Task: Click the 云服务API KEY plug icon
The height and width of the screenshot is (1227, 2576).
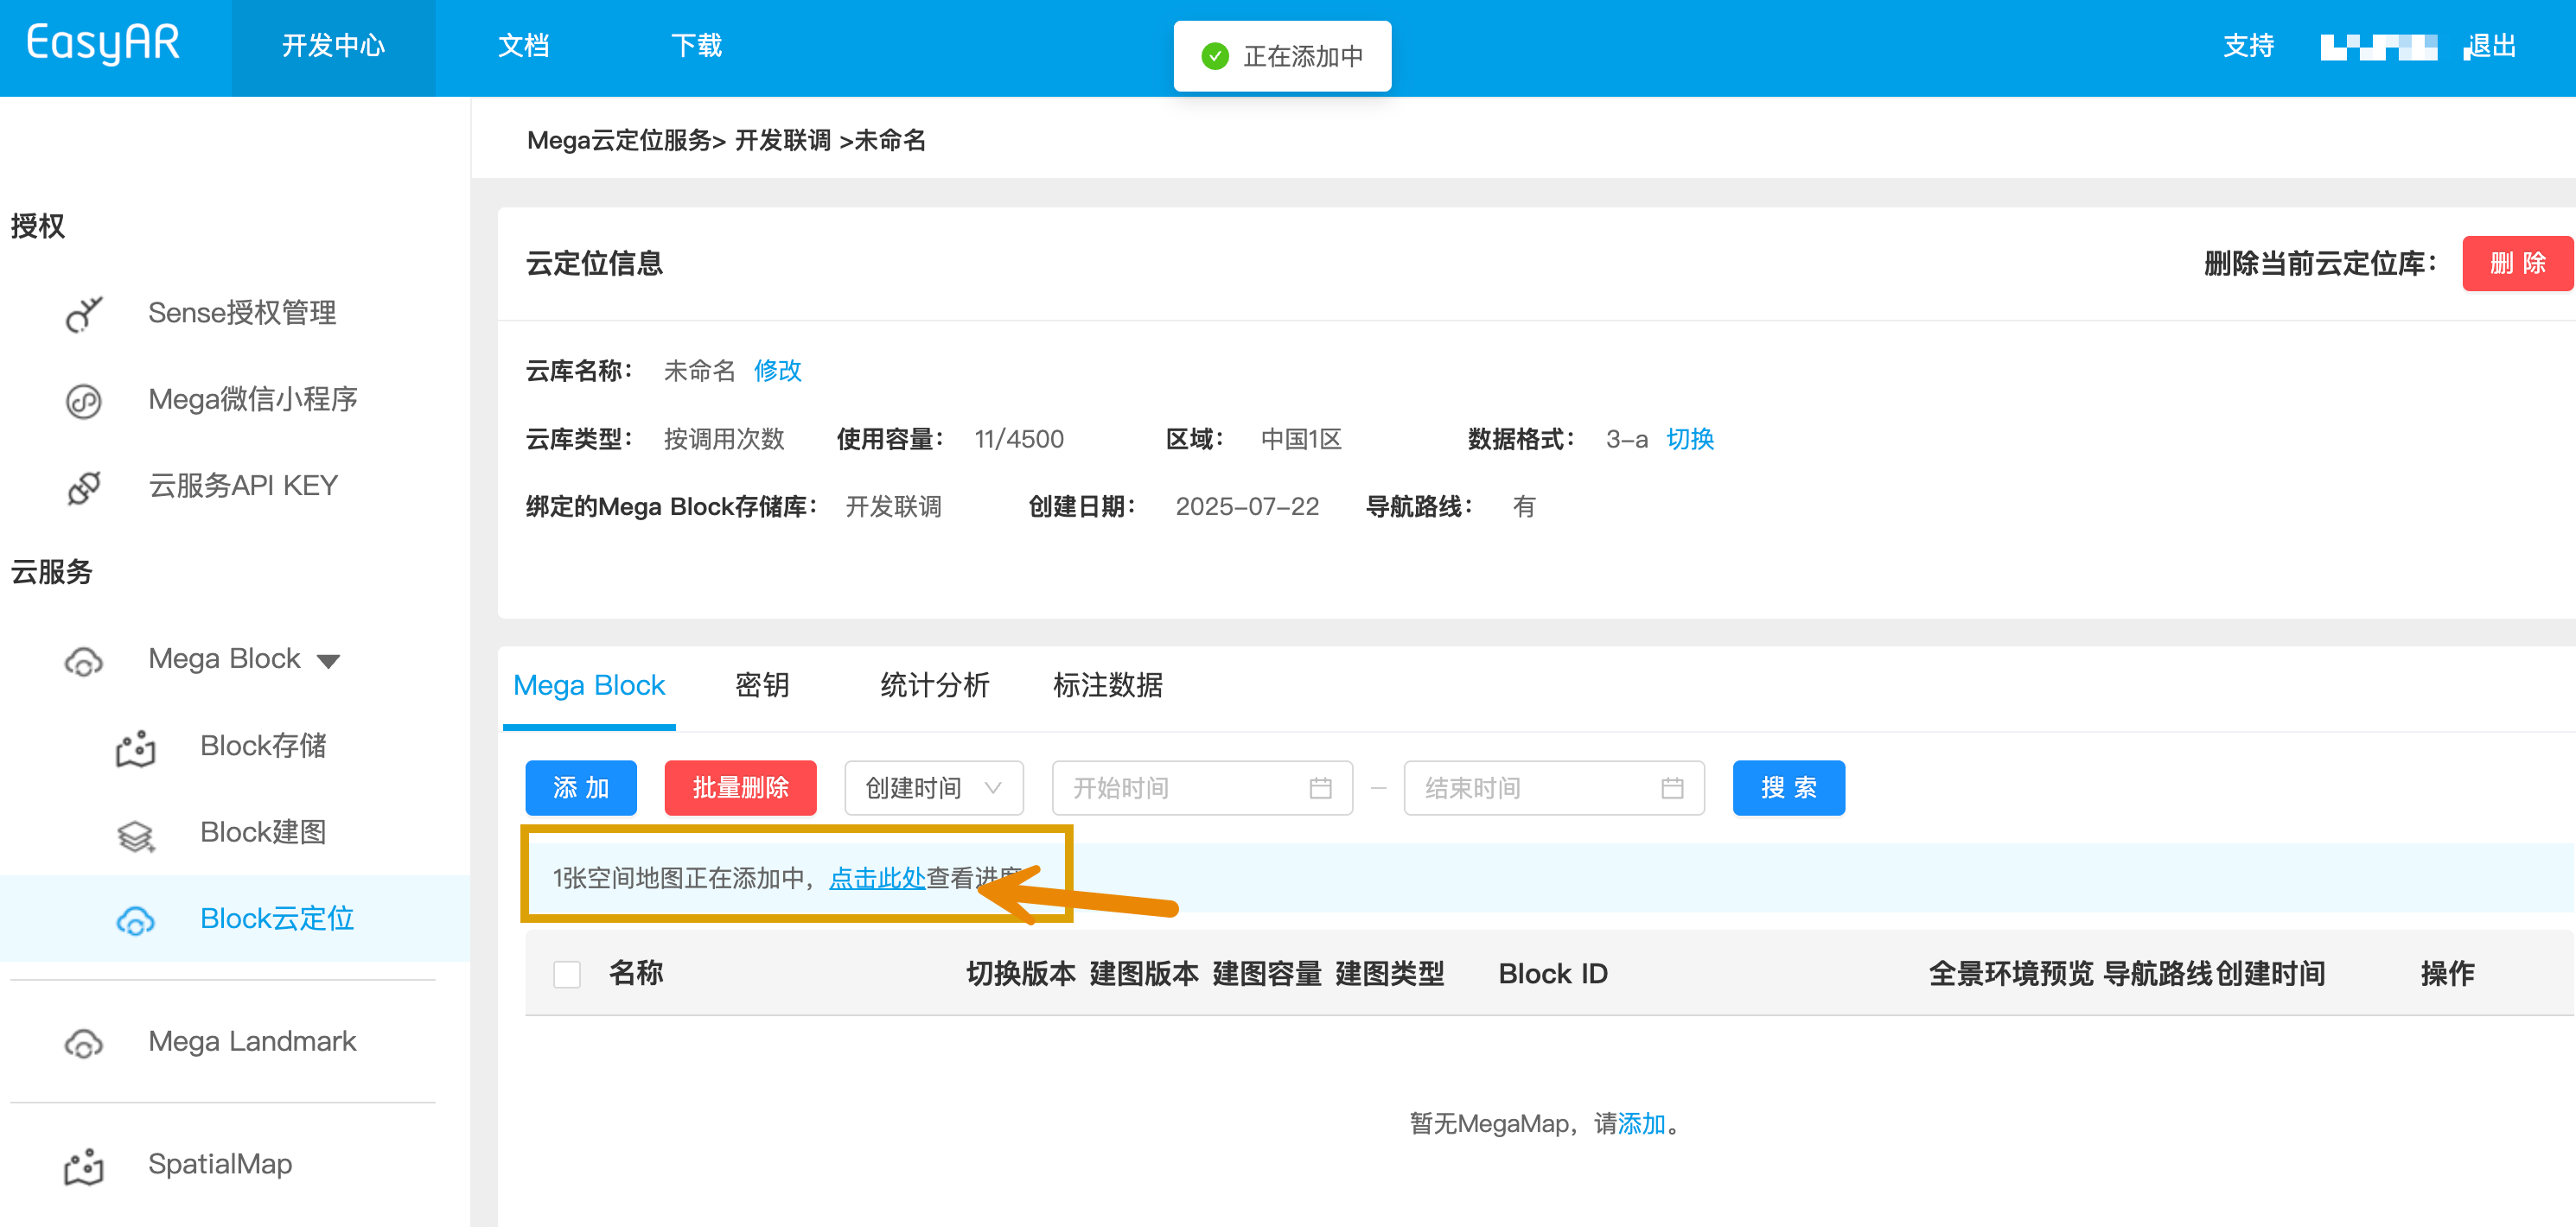Action: tap(84, 487)
